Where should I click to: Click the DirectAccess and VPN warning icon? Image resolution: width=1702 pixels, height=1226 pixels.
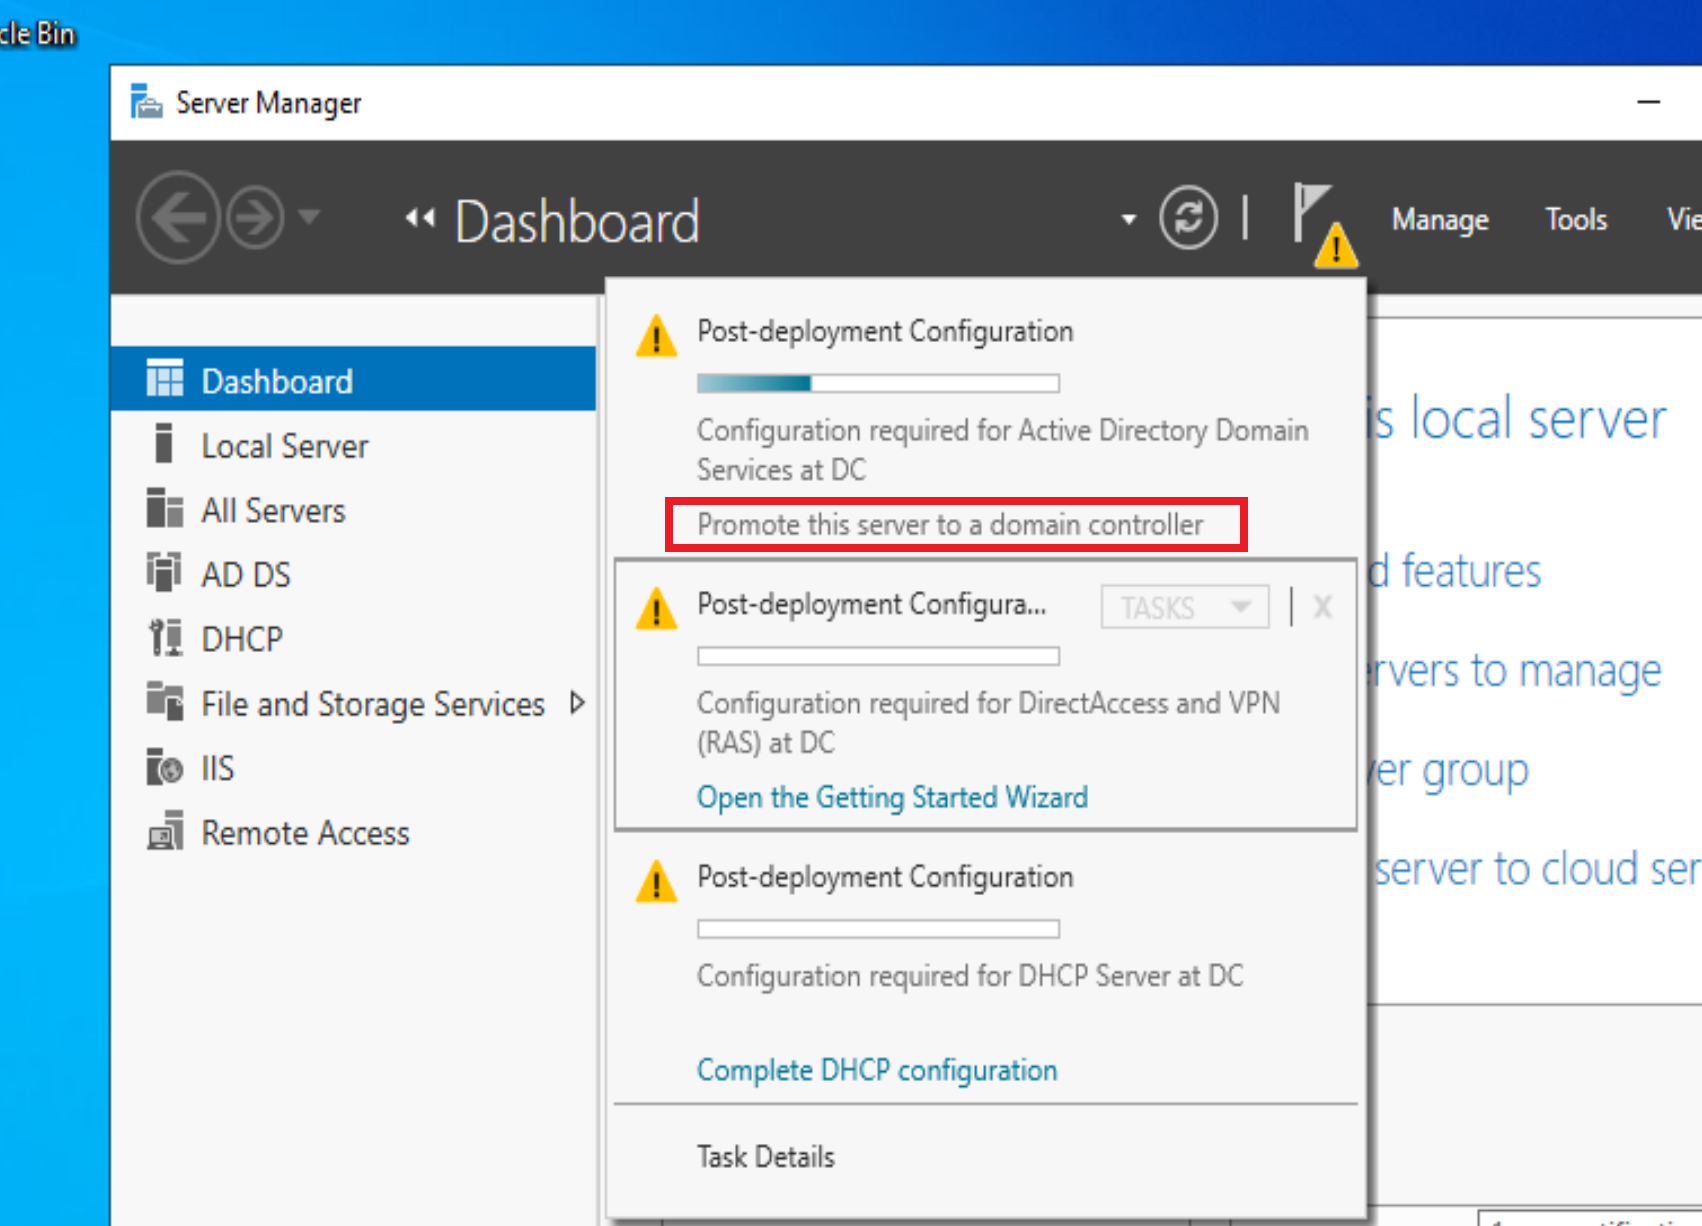coord(656,608)
